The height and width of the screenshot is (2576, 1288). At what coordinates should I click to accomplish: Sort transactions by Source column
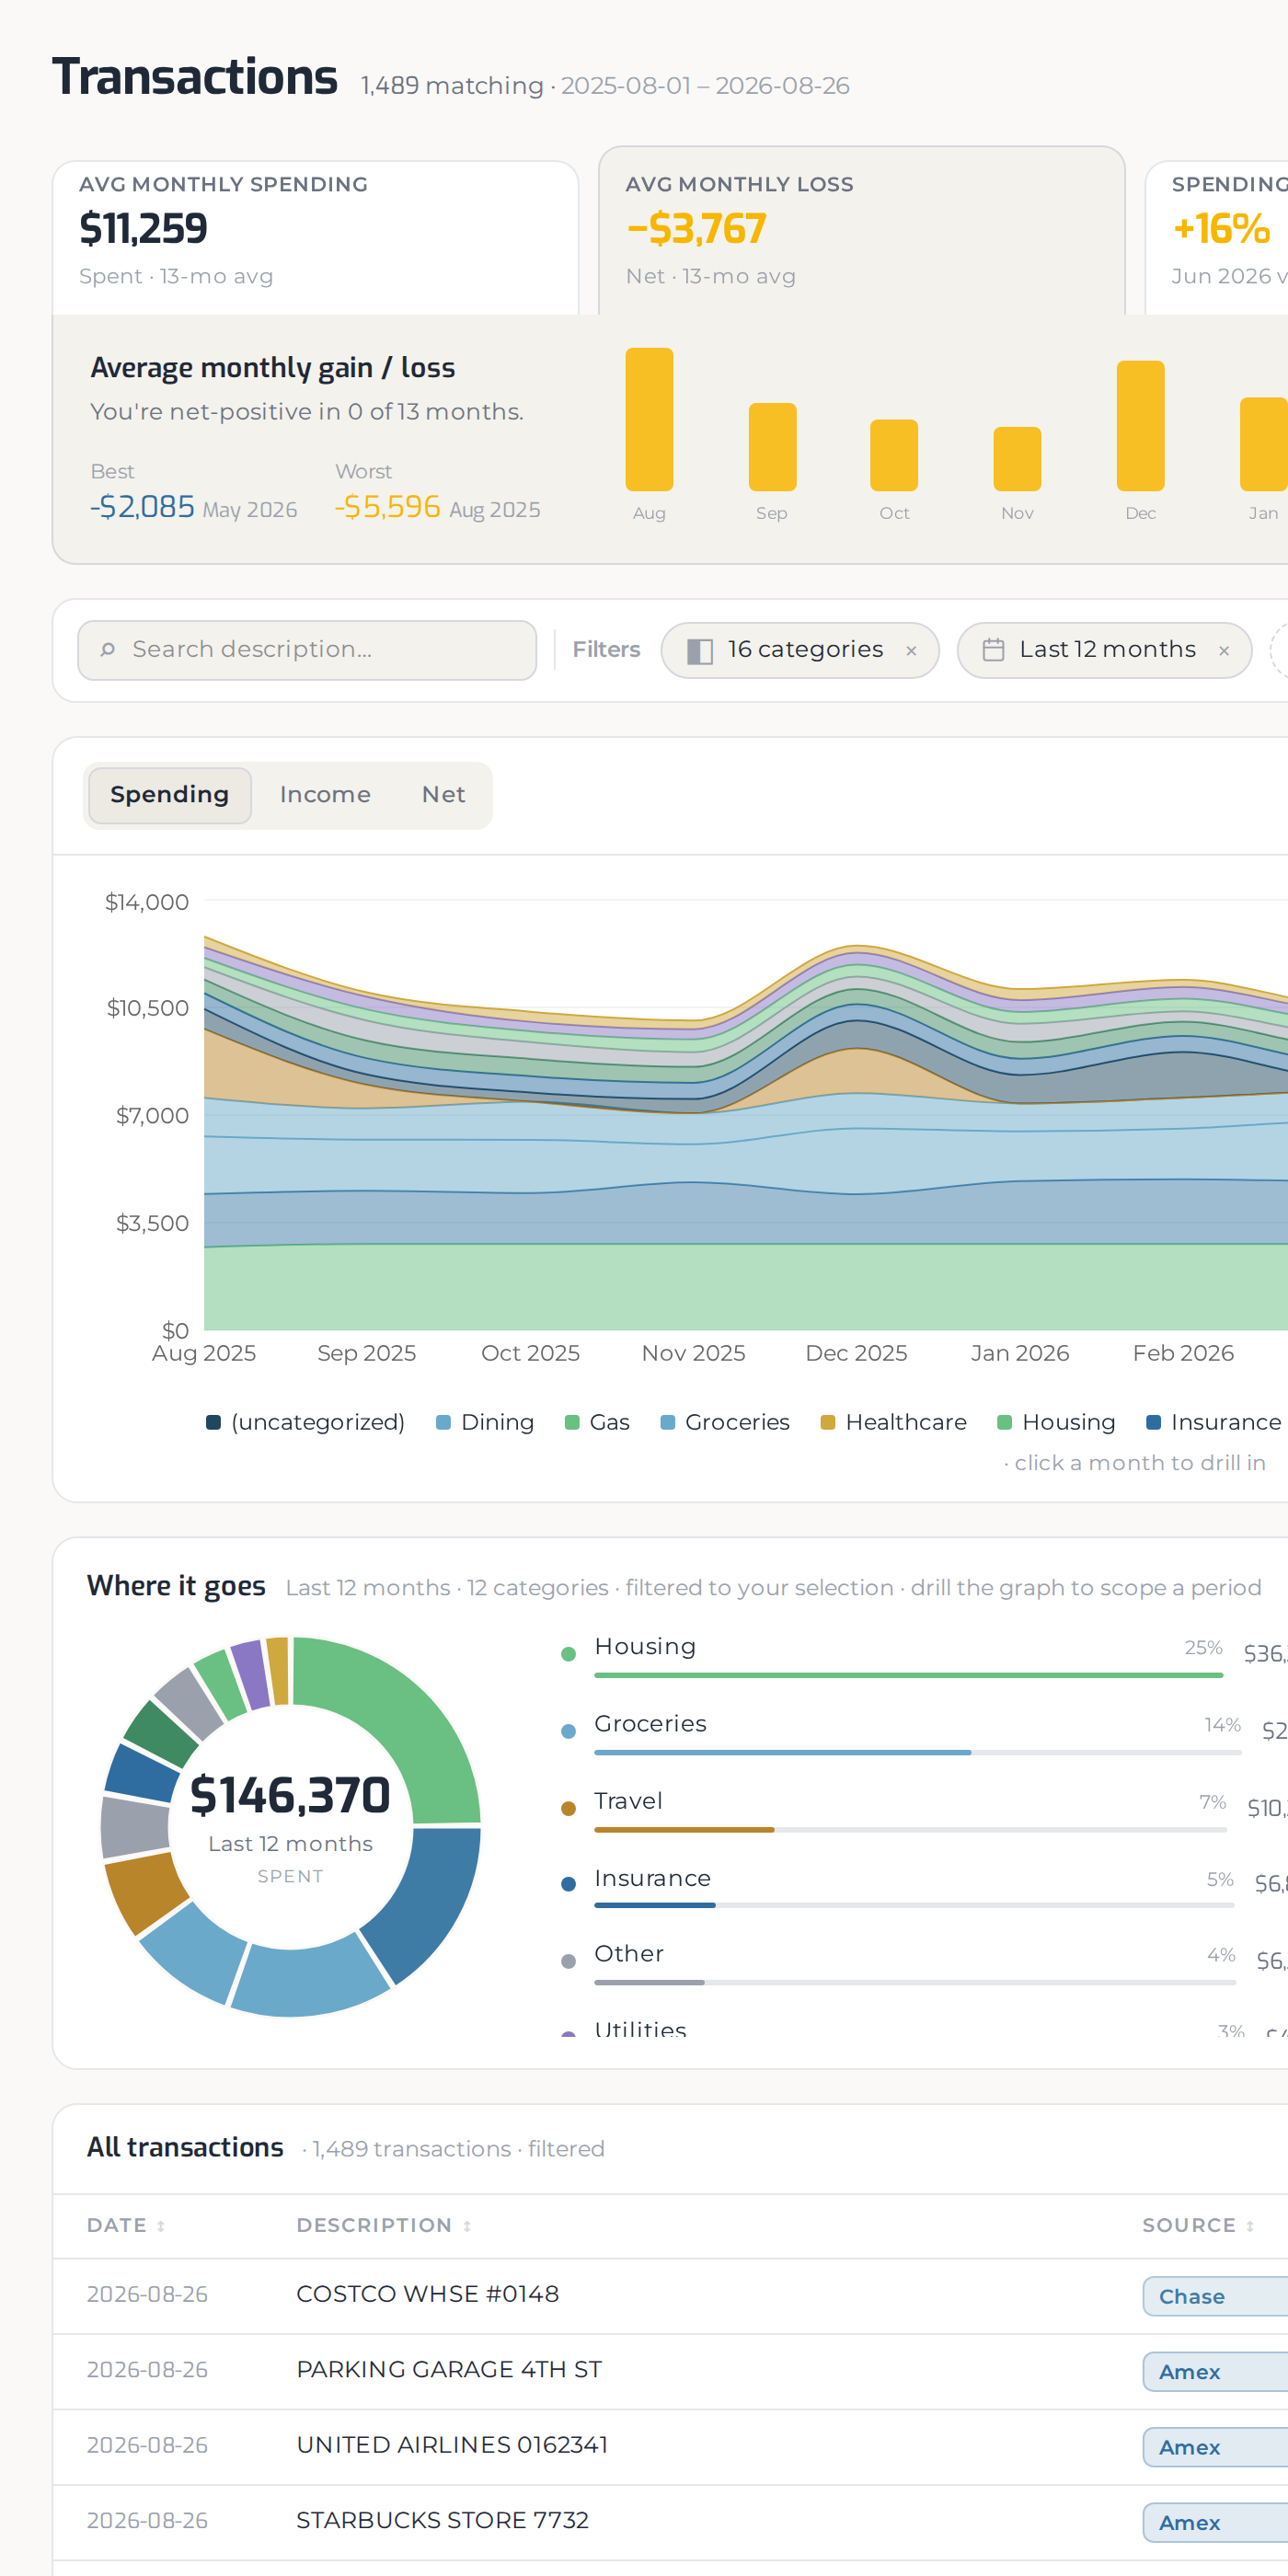[1198, 2225]
